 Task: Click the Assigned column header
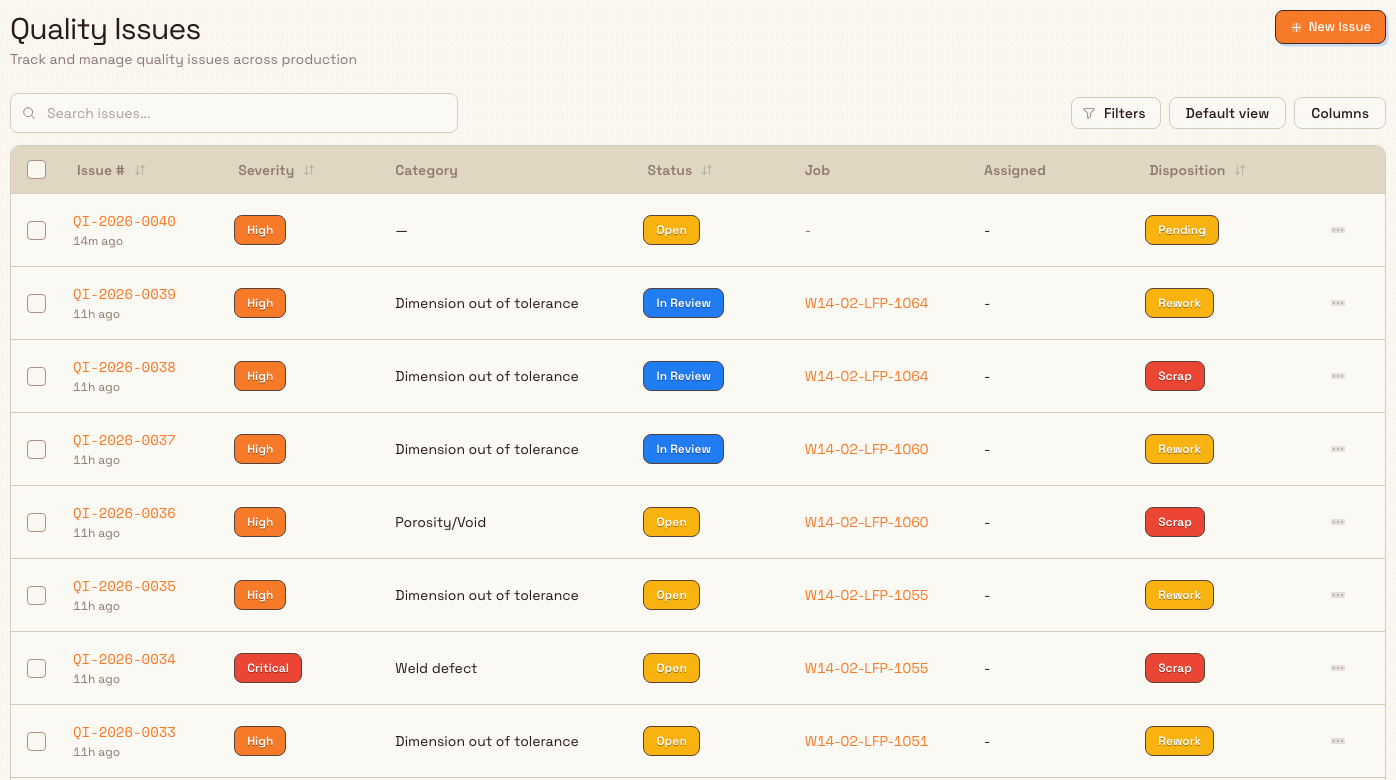click(x=1014, y=170)
